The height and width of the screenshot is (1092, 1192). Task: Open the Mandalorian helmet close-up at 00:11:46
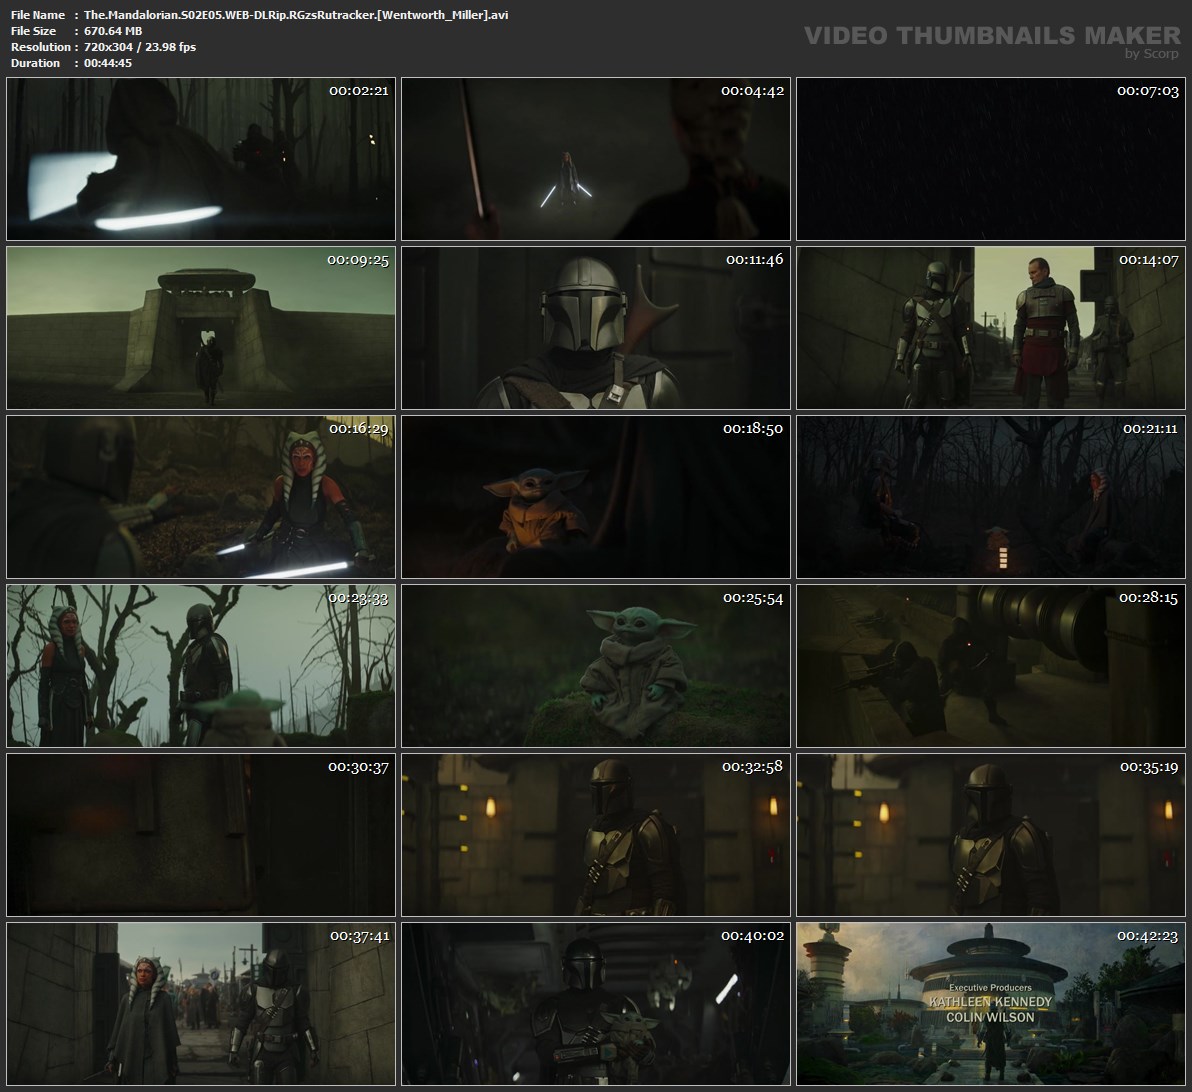(x=596, y=328)
